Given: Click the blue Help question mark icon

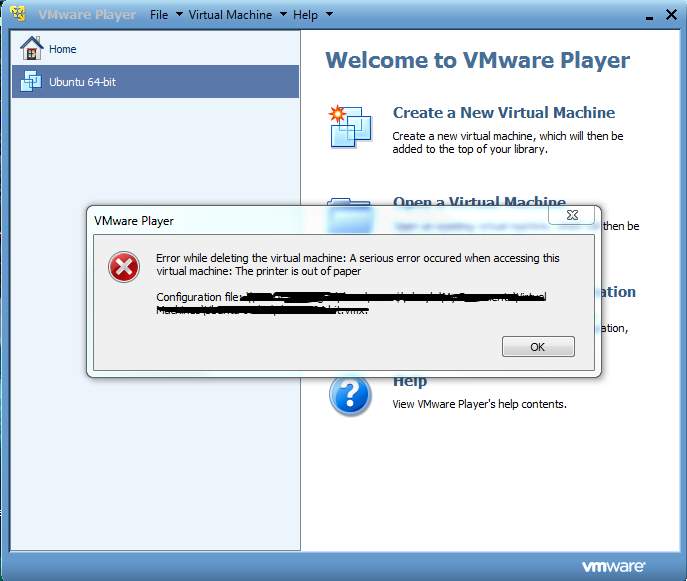Looking at the screenshot, I should coord(350,396).
